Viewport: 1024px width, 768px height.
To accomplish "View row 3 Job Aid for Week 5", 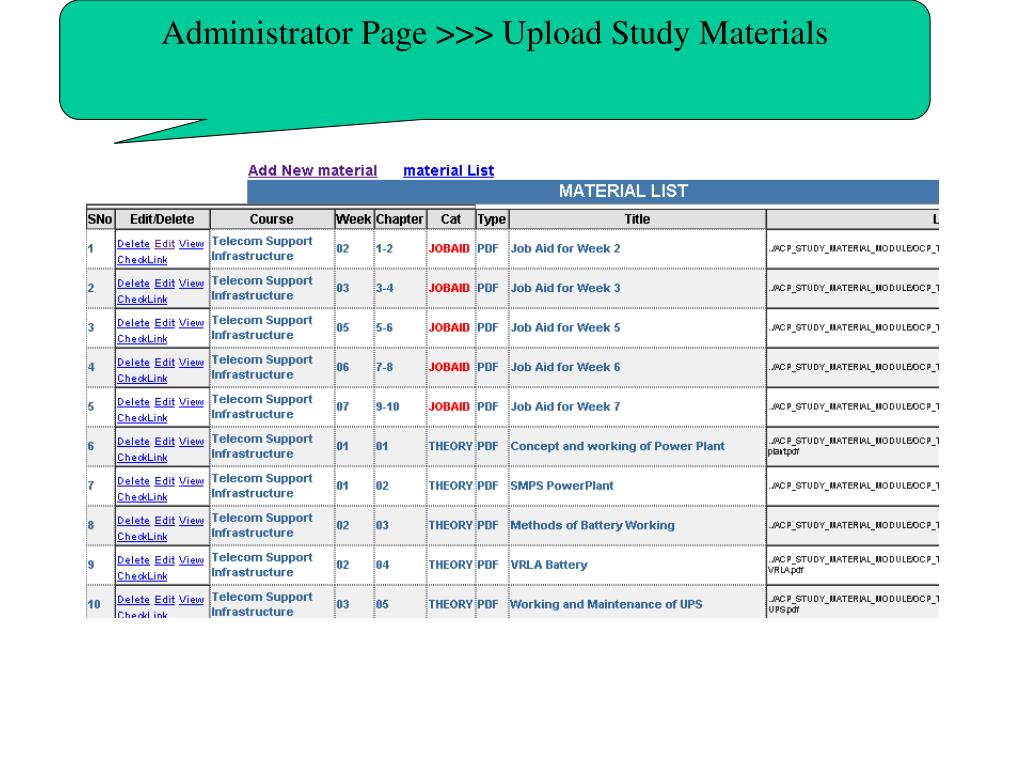I will click(x=191, y=323).
